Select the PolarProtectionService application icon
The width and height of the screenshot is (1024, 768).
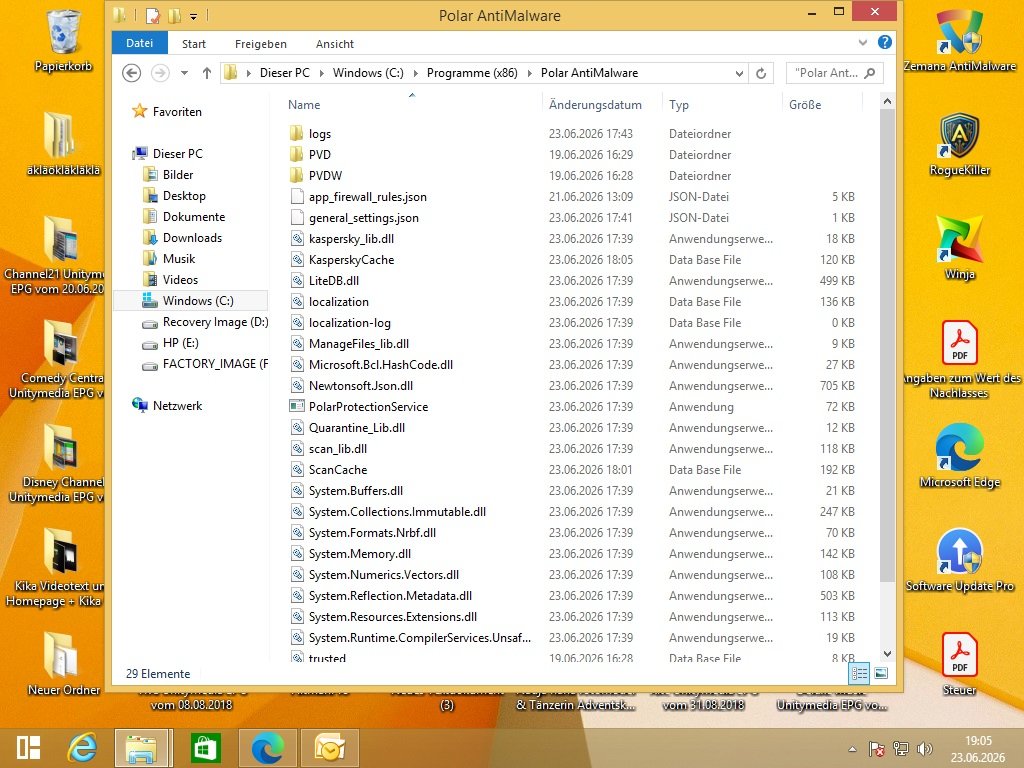click(296, 406)
